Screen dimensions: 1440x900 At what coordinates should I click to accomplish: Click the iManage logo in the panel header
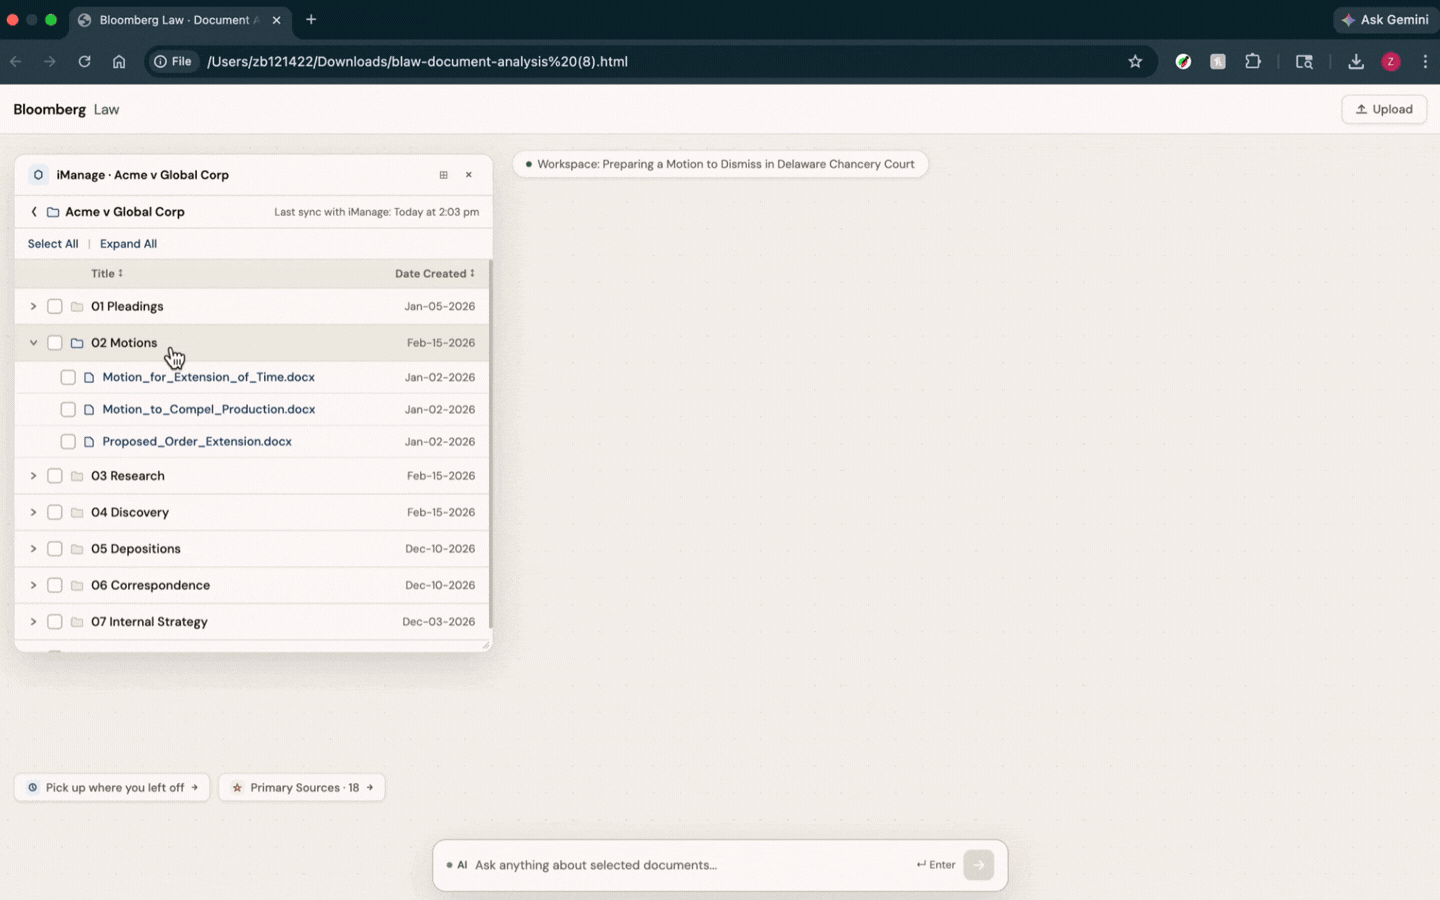(x=37, y=174)
